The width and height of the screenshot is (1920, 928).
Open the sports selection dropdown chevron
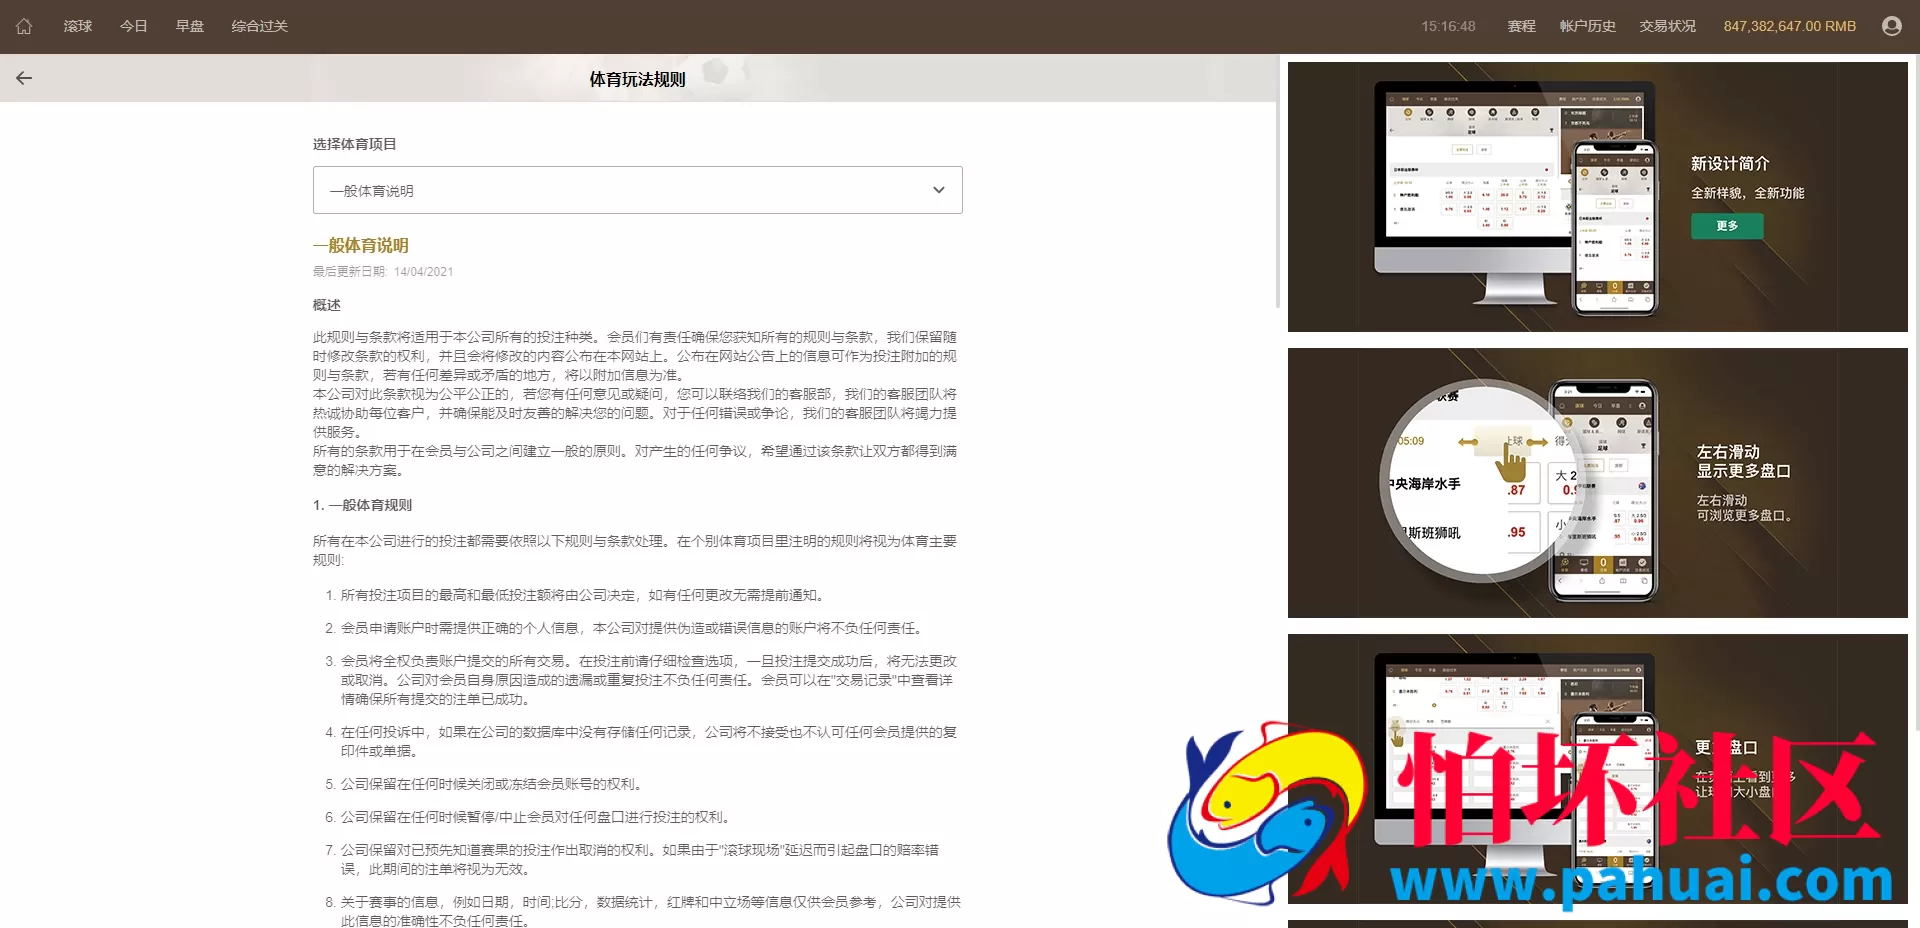point(938,190)
